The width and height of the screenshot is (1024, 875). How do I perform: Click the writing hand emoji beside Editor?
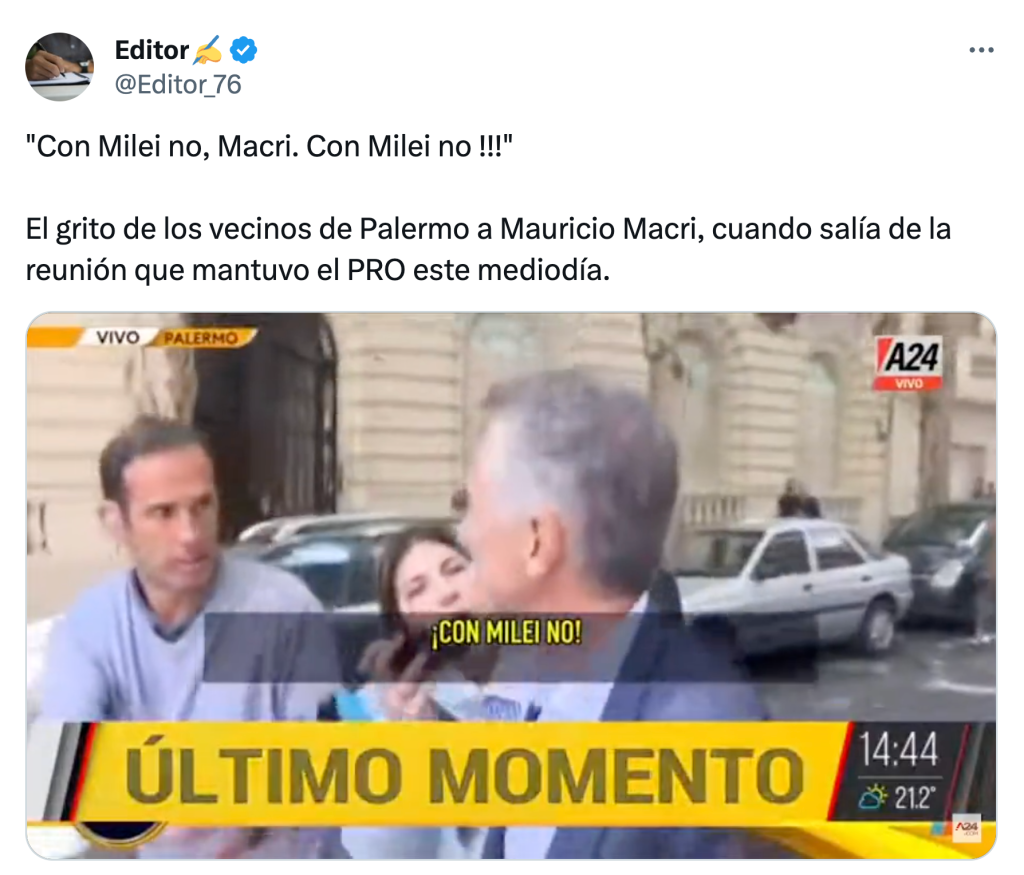click(x=208, y=50)
